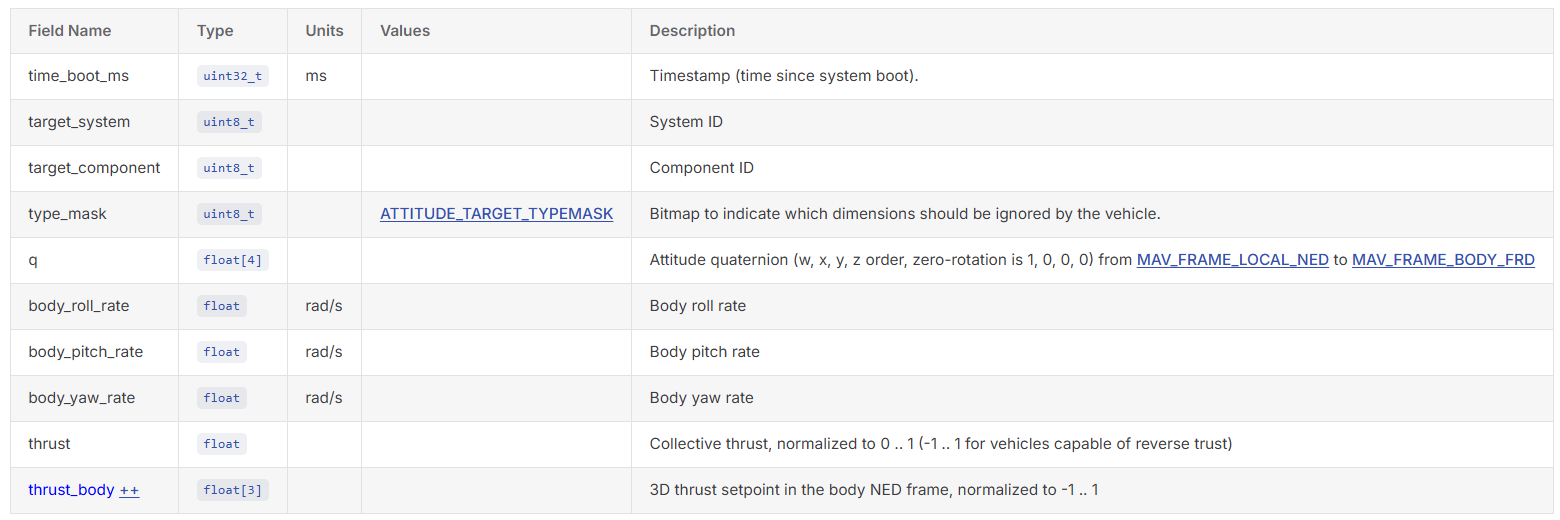
Task: Click the float[3] type badge
Action: point(233,490)
